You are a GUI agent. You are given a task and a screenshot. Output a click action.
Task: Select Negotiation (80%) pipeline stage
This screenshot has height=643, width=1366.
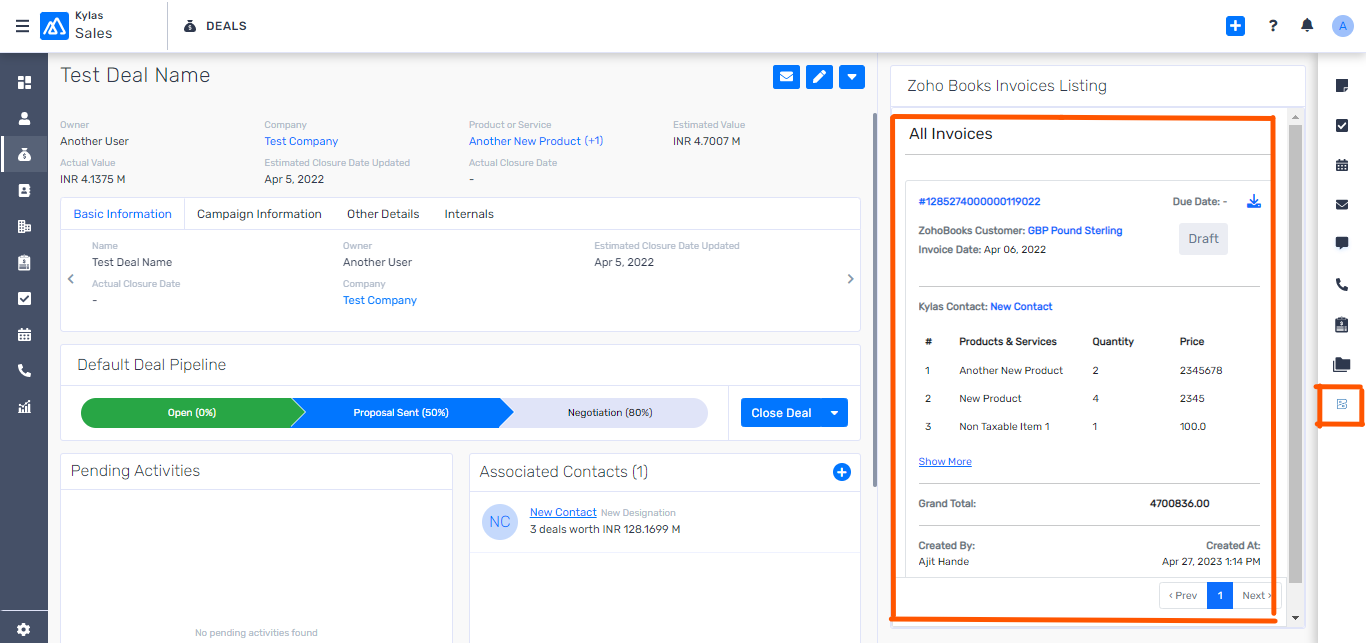coord(610,413)
